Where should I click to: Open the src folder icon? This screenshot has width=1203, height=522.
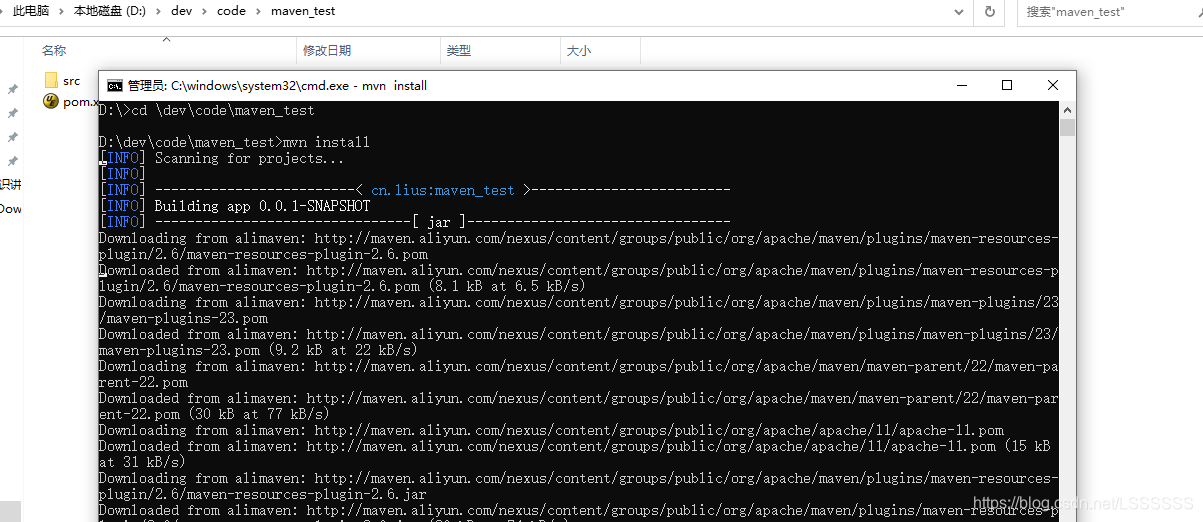point(51,81)
